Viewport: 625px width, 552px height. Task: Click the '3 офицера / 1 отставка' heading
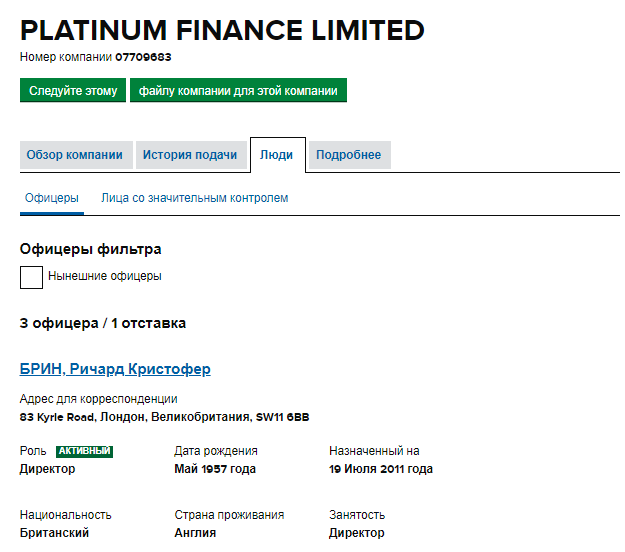(x=102, y=323)
